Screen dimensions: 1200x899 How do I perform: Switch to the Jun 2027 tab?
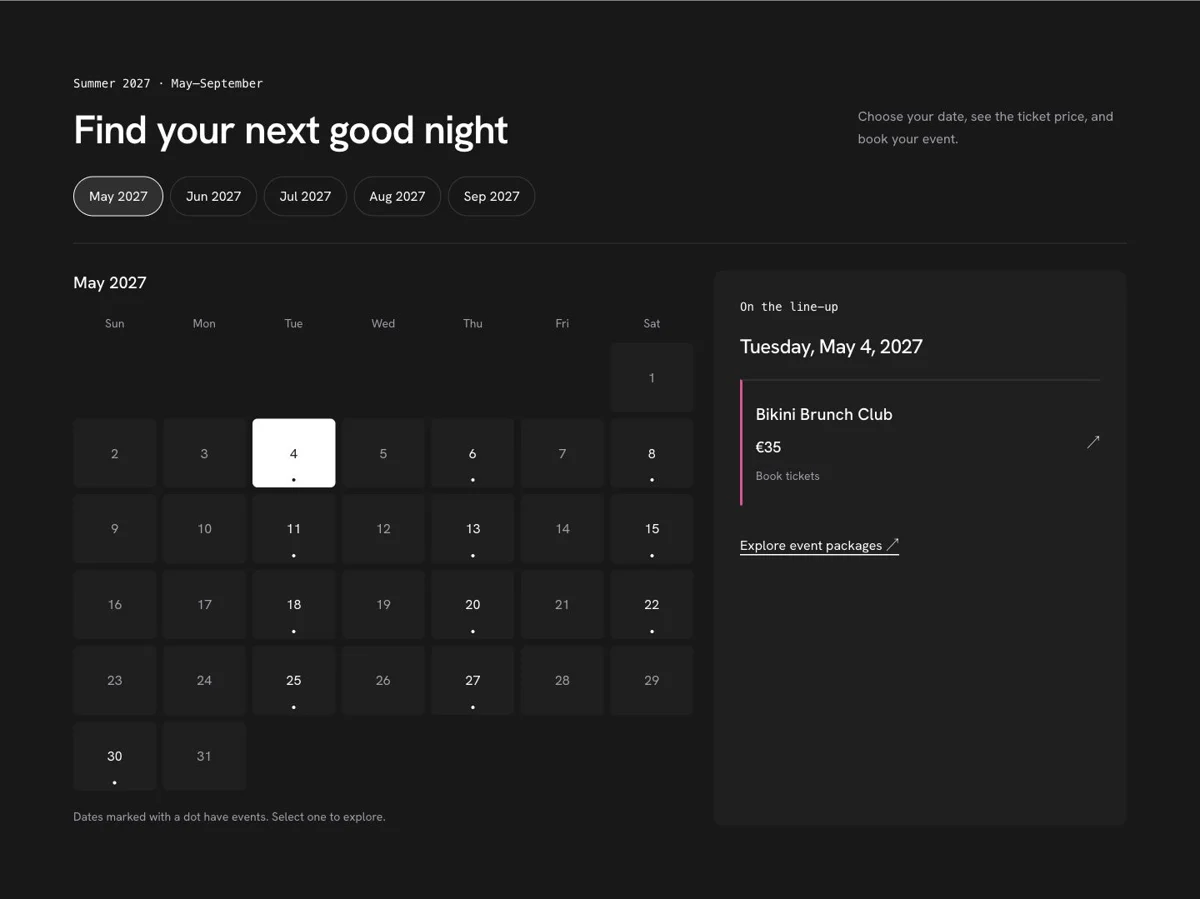pos(213,196)
